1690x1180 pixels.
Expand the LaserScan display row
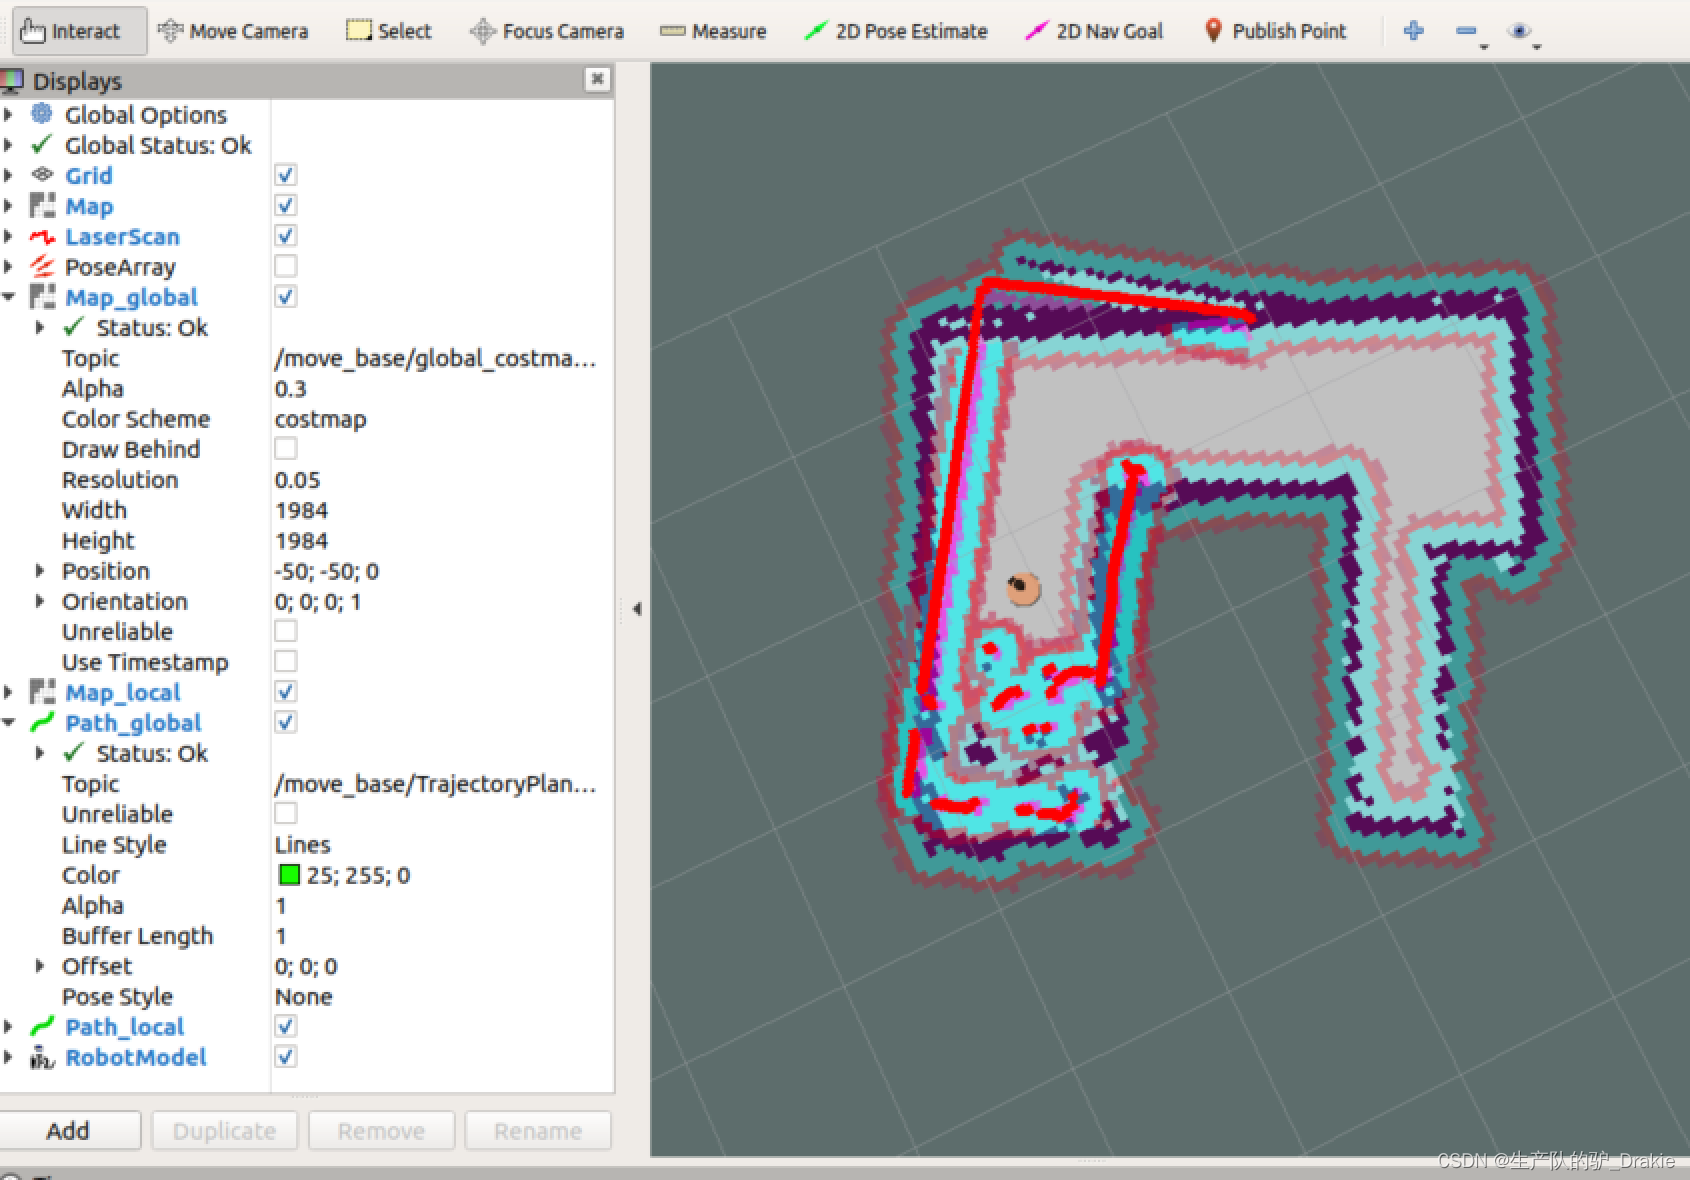pos(8,236)
